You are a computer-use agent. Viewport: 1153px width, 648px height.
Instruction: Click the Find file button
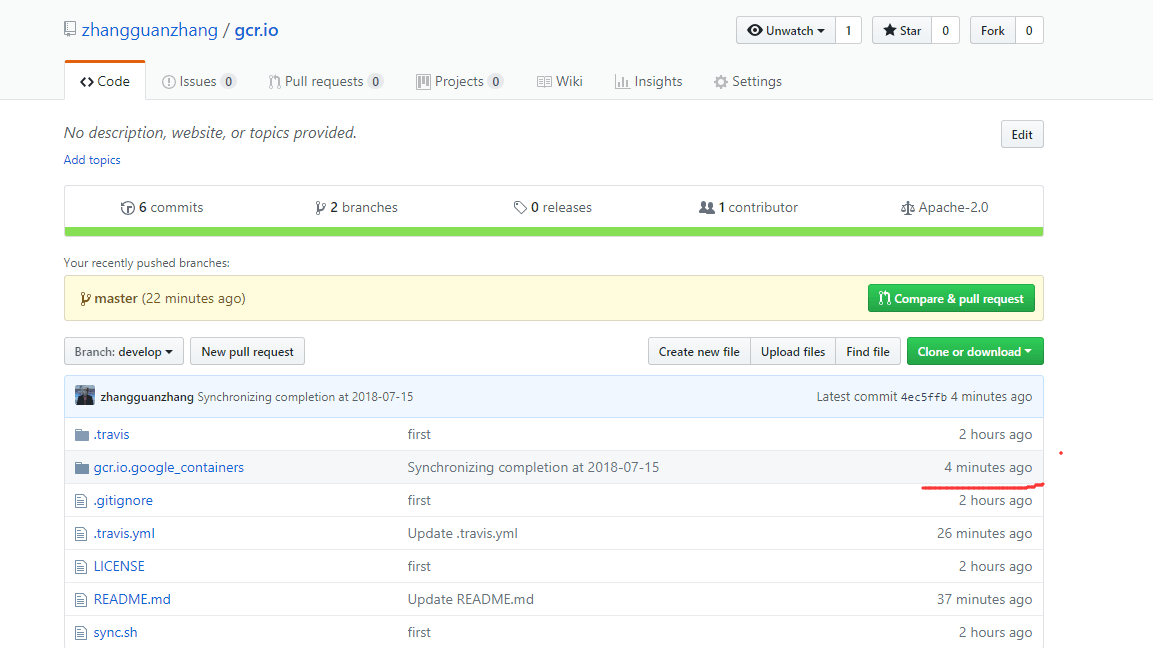point(868,352)
